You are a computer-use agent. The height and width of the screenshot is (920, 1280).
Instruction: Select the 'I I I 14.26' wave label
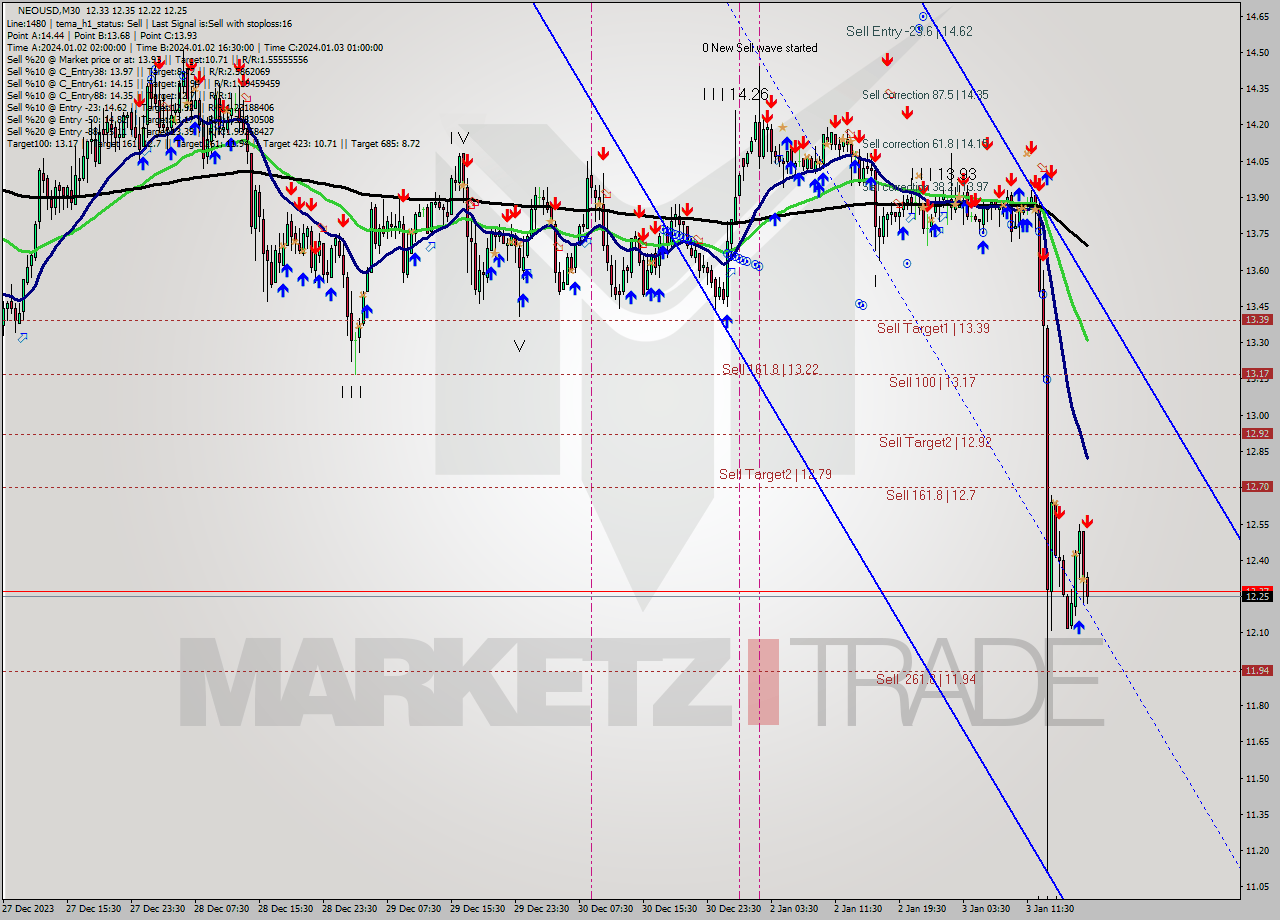click(x=735, y=94)
